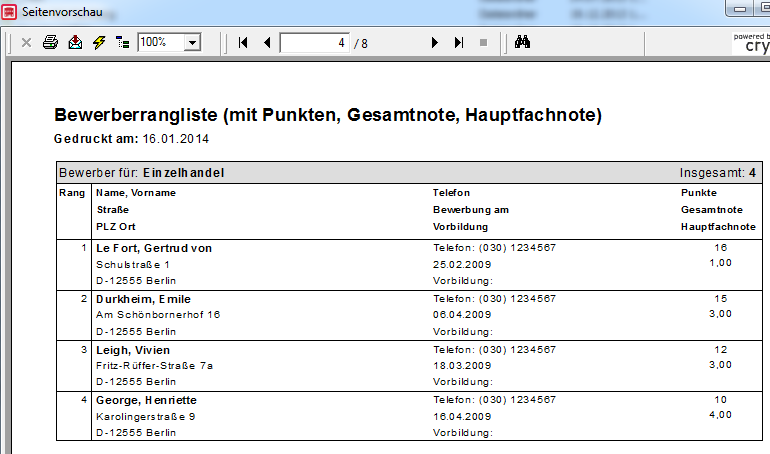
Task: Click application date 06.04.2009
Action: click(462, 315)
